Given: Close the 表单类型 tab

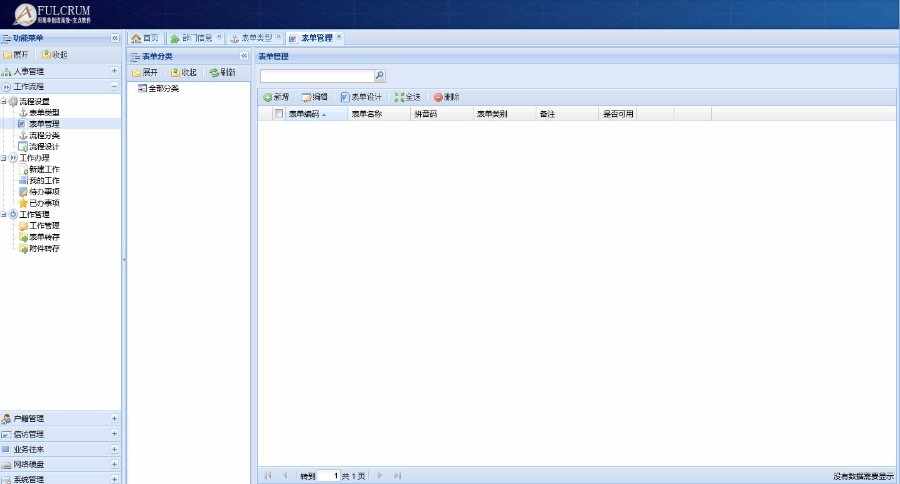Looking at the screenshot, I should (x=278, y=37).
